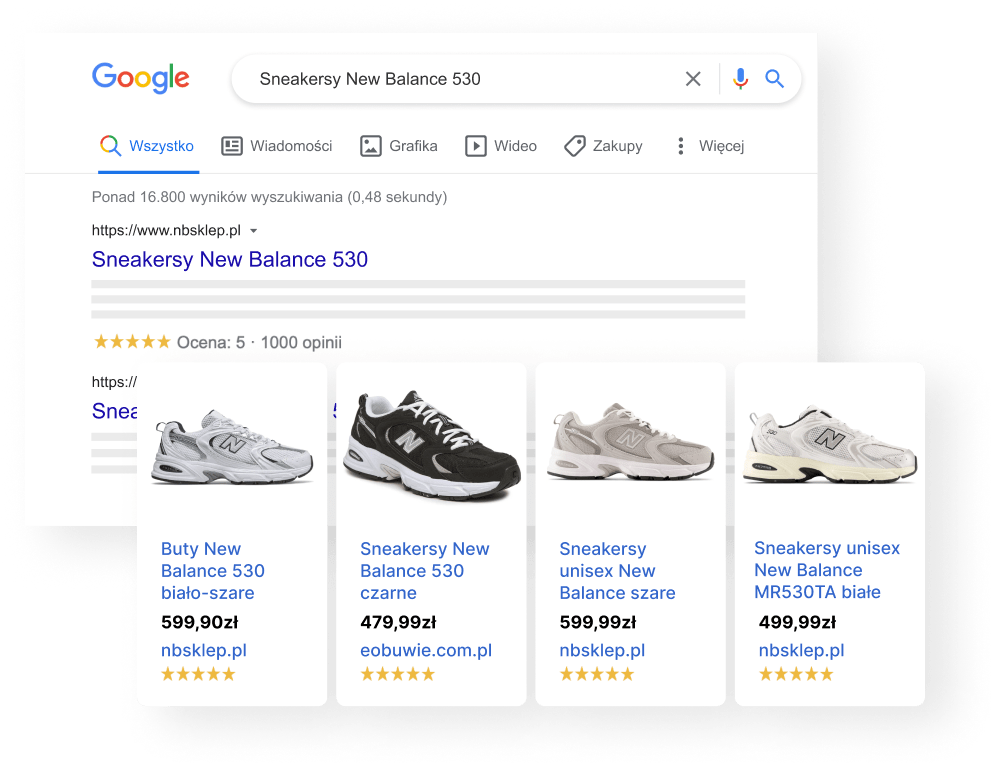
Task: Start voice search with the microphone icon
Action: point(740,79)
